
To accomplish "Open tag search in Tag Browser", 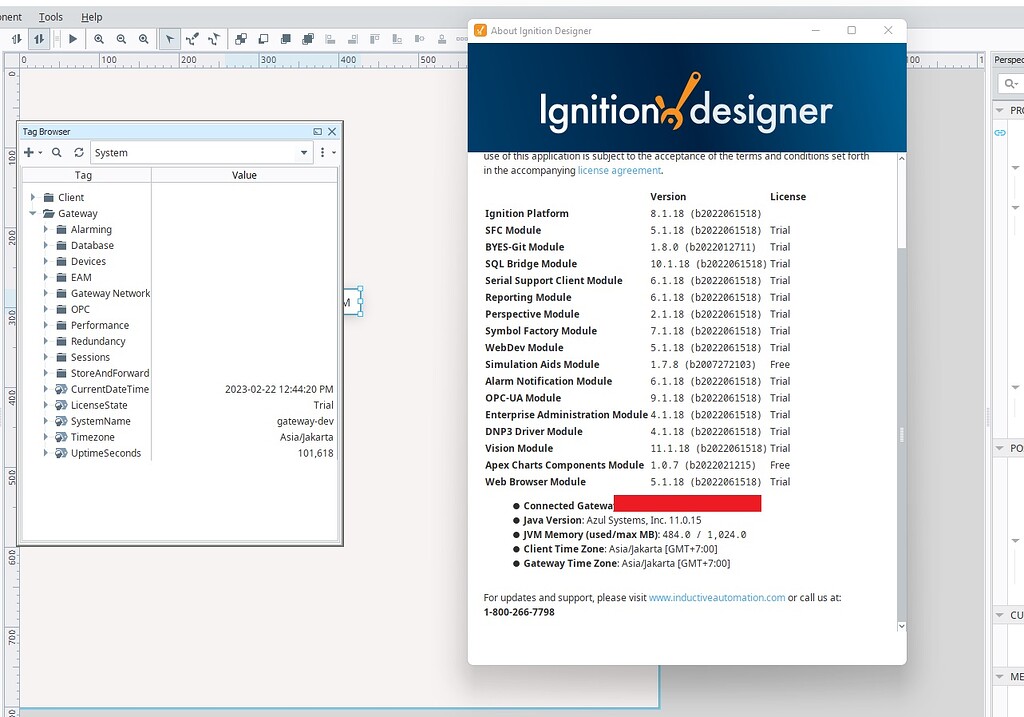I will [x=57, y=152].
